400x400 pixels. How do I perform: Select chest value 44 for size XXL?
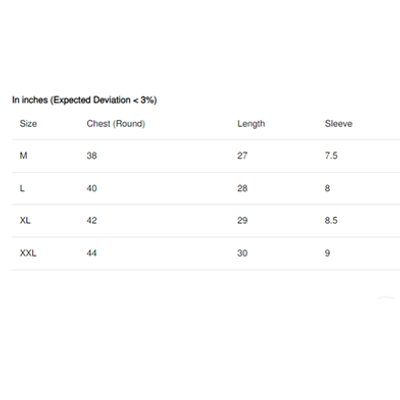click(x=92, y=253)
